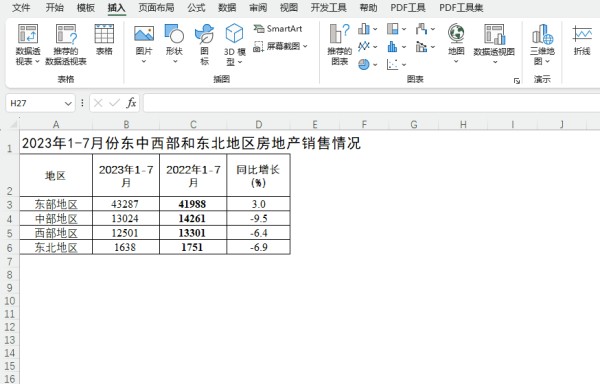Select column D header
This screenshot has width=600, height=384.
click(259, 125)
